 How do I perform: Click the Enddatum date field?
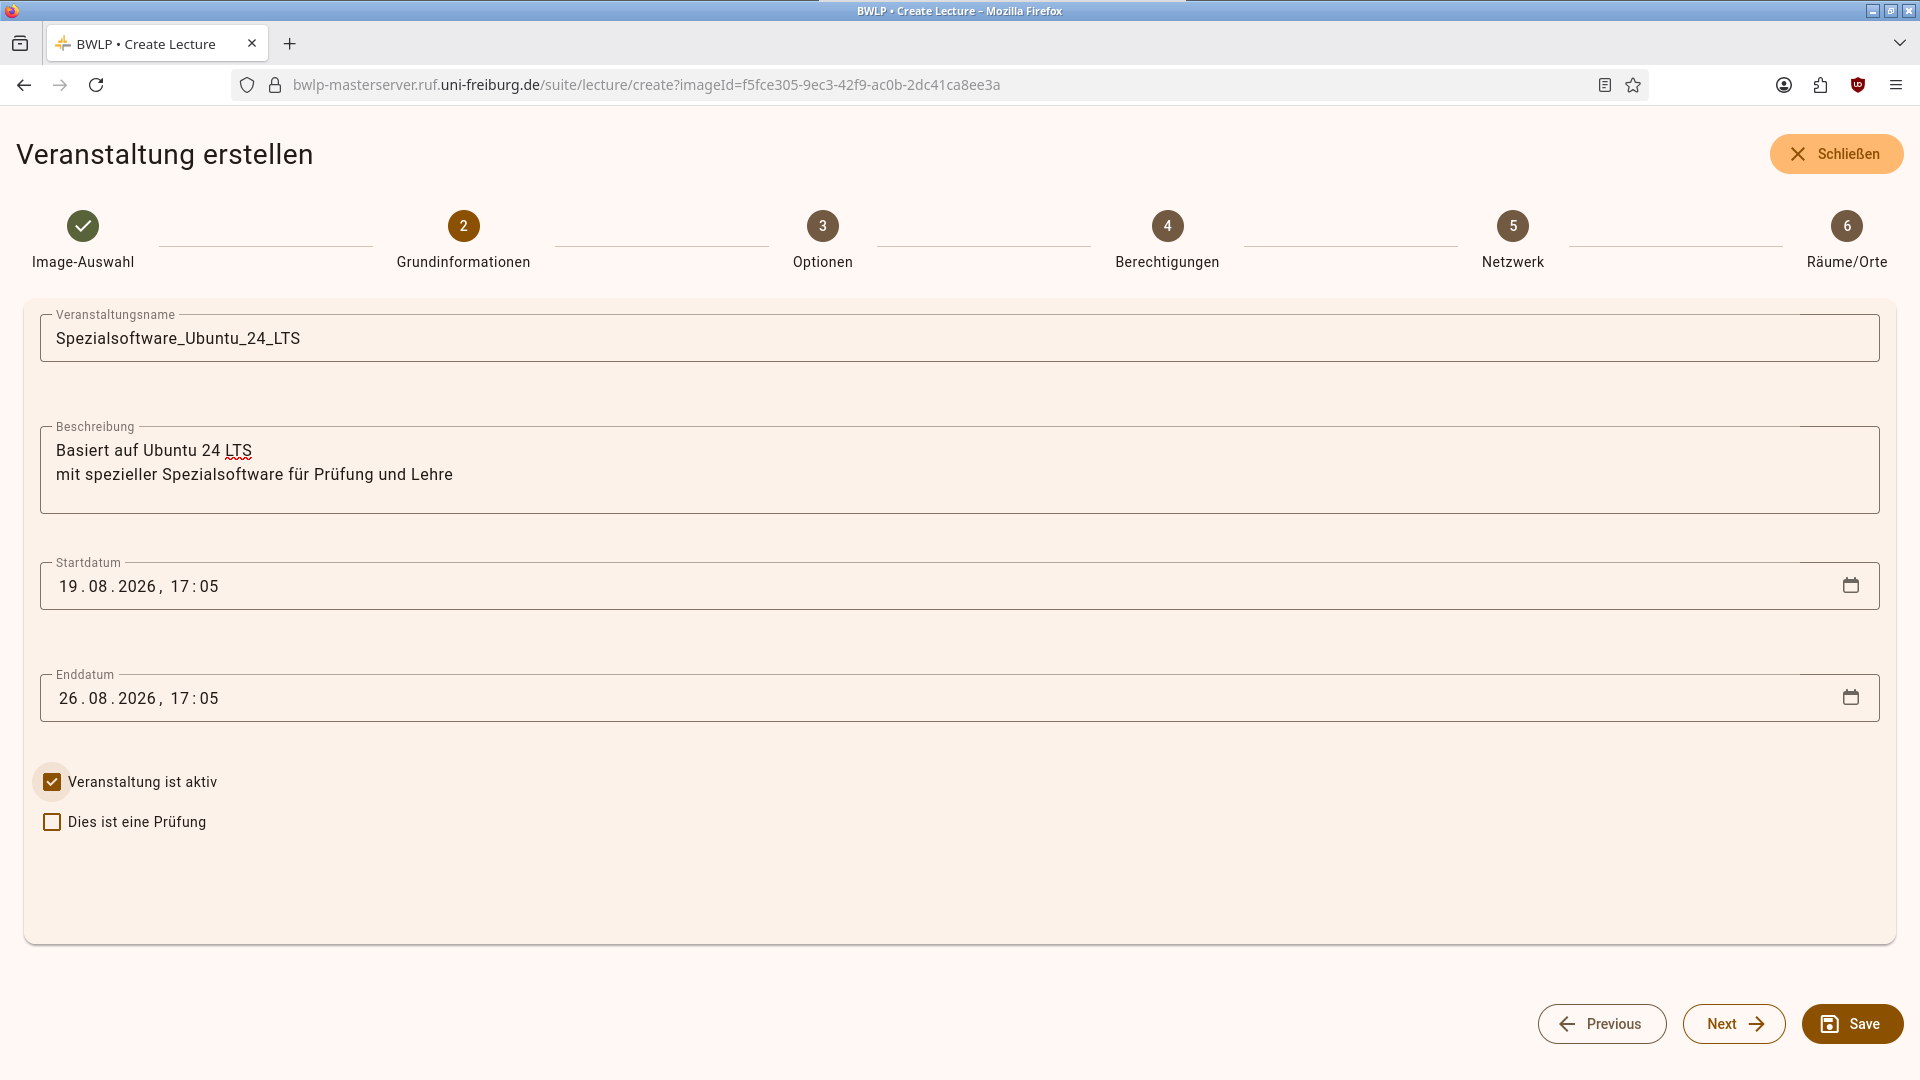pyautogui.click(x=959, y=698)
